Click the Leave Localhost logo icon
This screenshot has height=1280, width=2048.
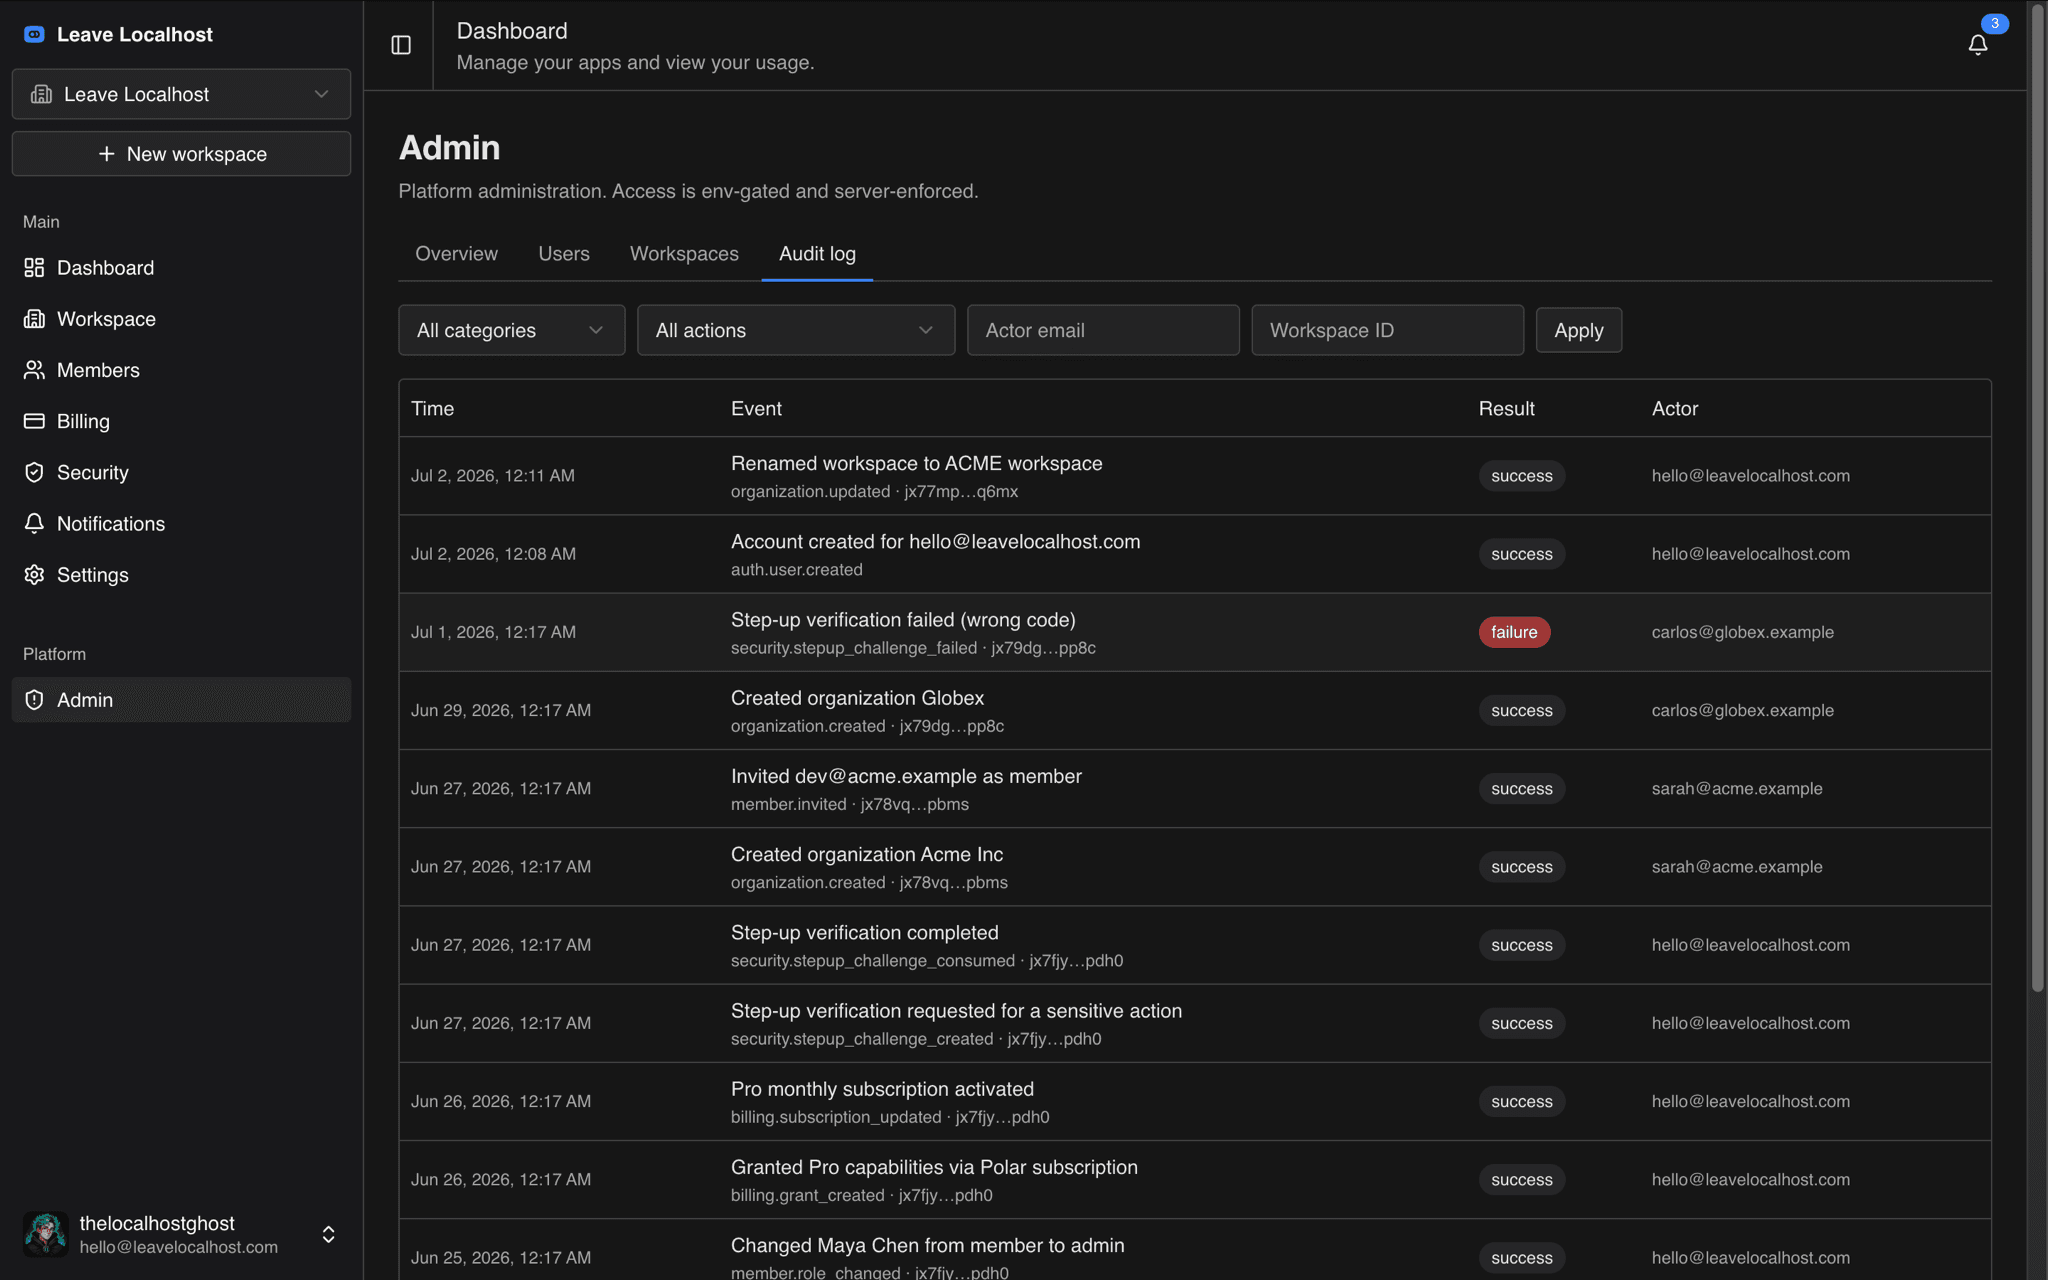coord(34,34)
